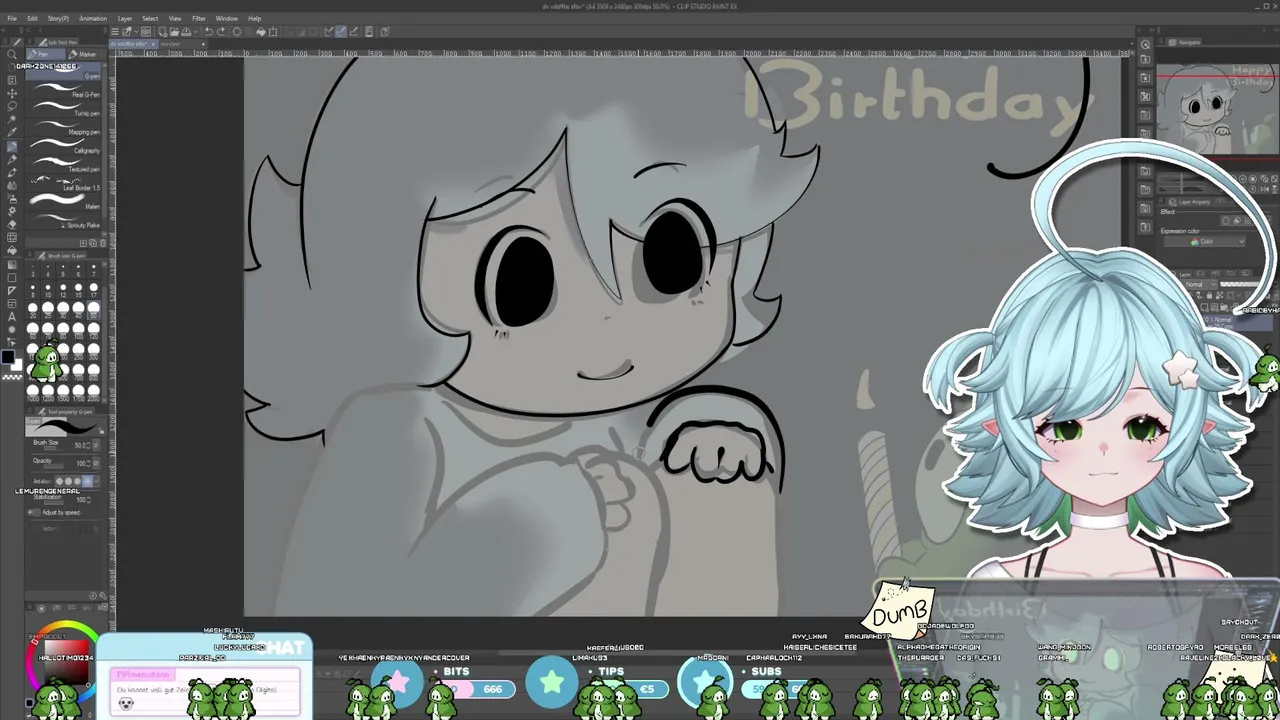Image resolution: width=1280 pixels, height=720 pixels.
Task: Select the black main color swatch
Action: click(8, 357)
